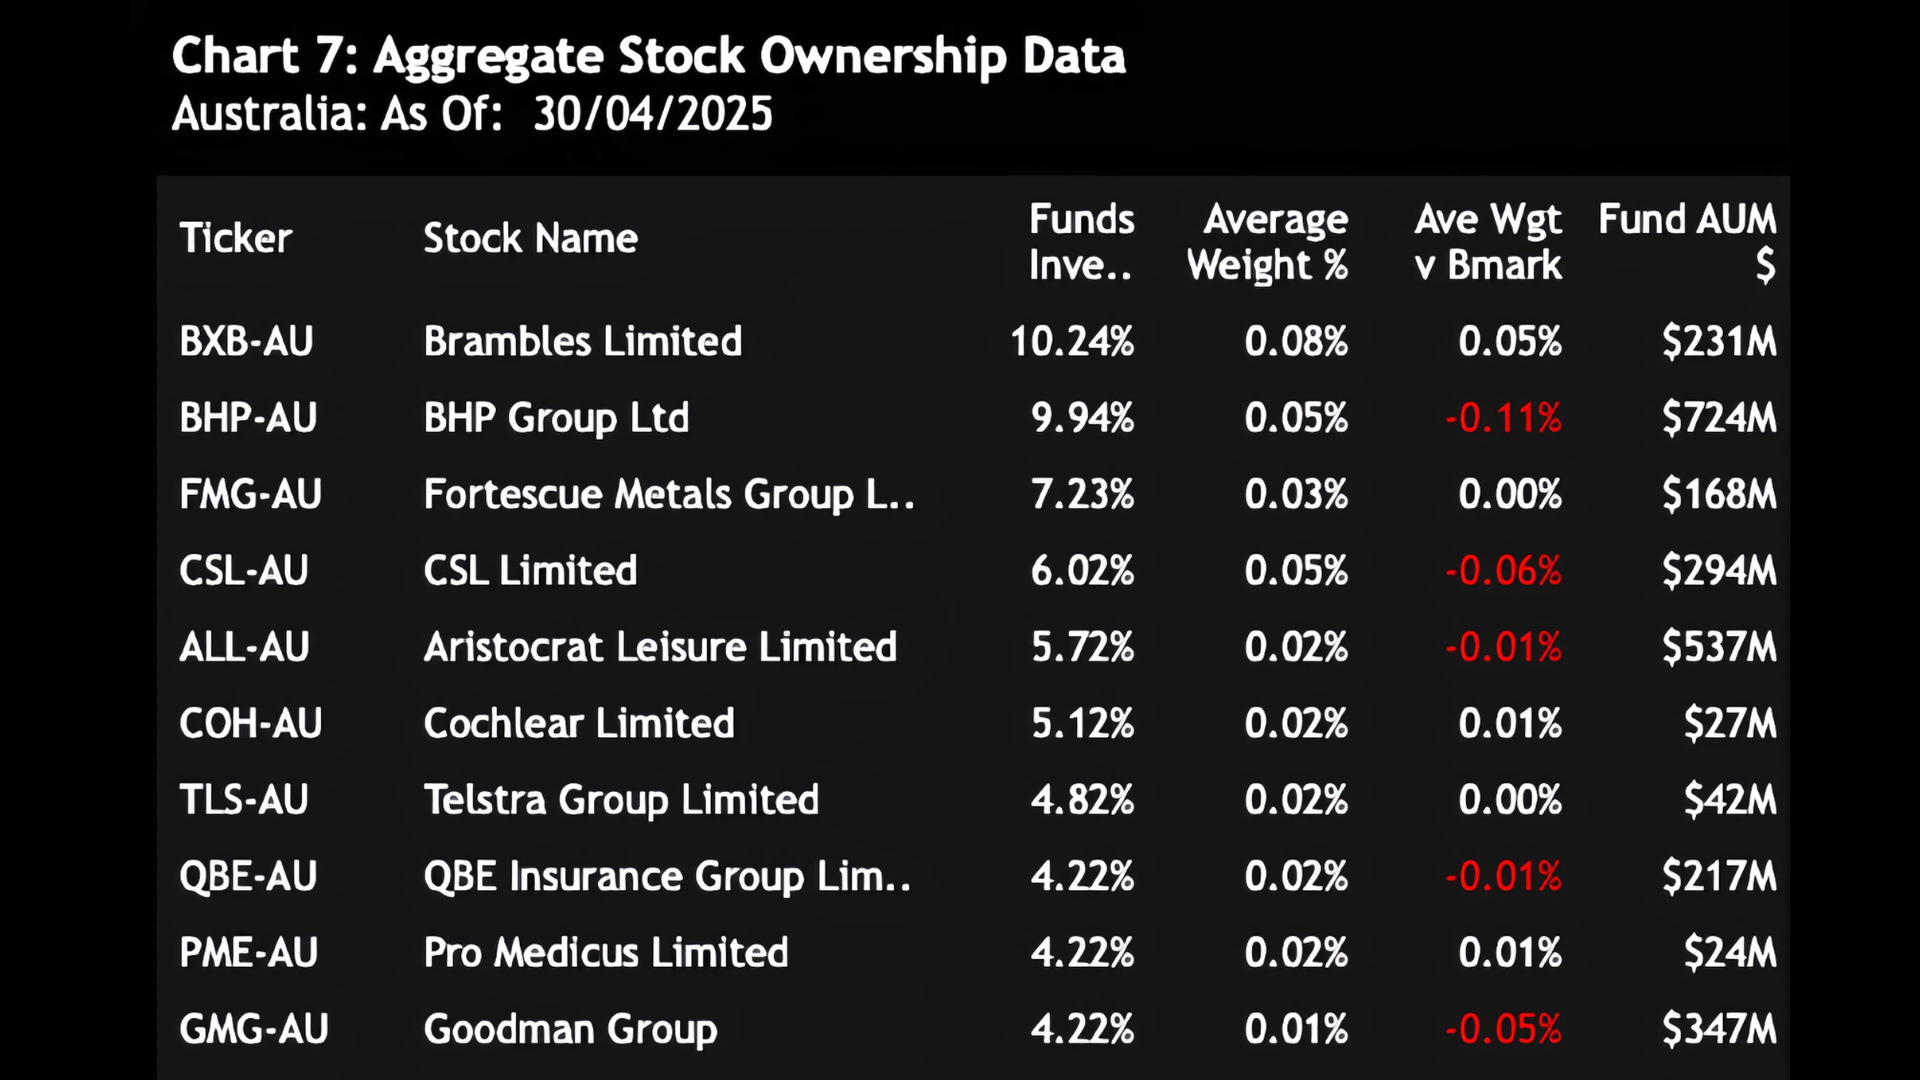The image size is (1920, 1080).
Task: Click BHP's red -0.11% benchmark value
Action: 1503,418
